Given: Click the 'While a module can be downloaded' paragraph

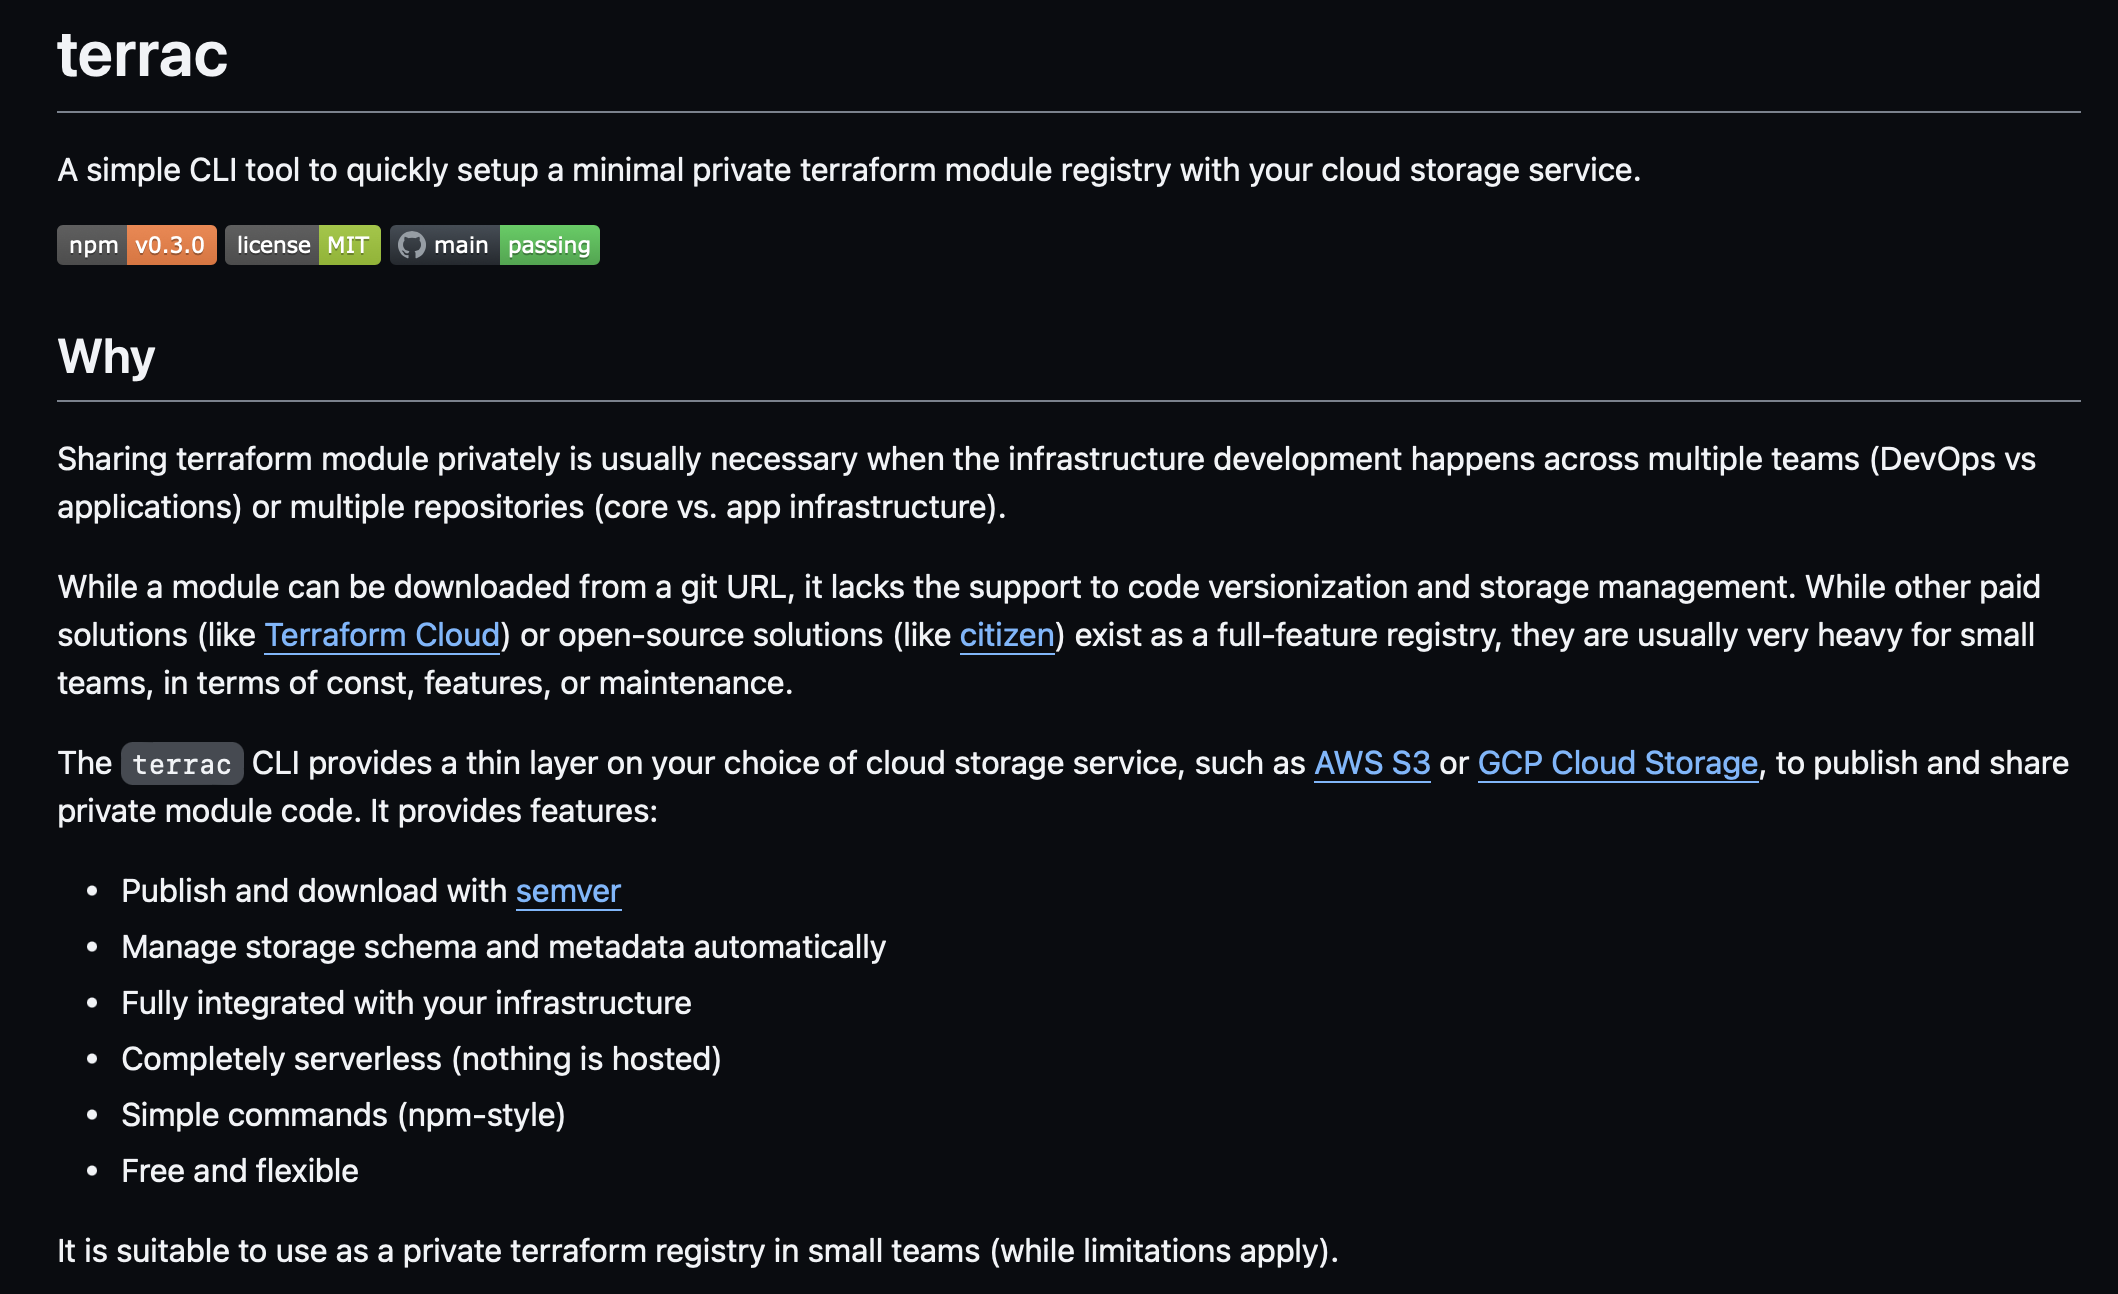Looking at the screenshot, I should [x=1048, y=635].
